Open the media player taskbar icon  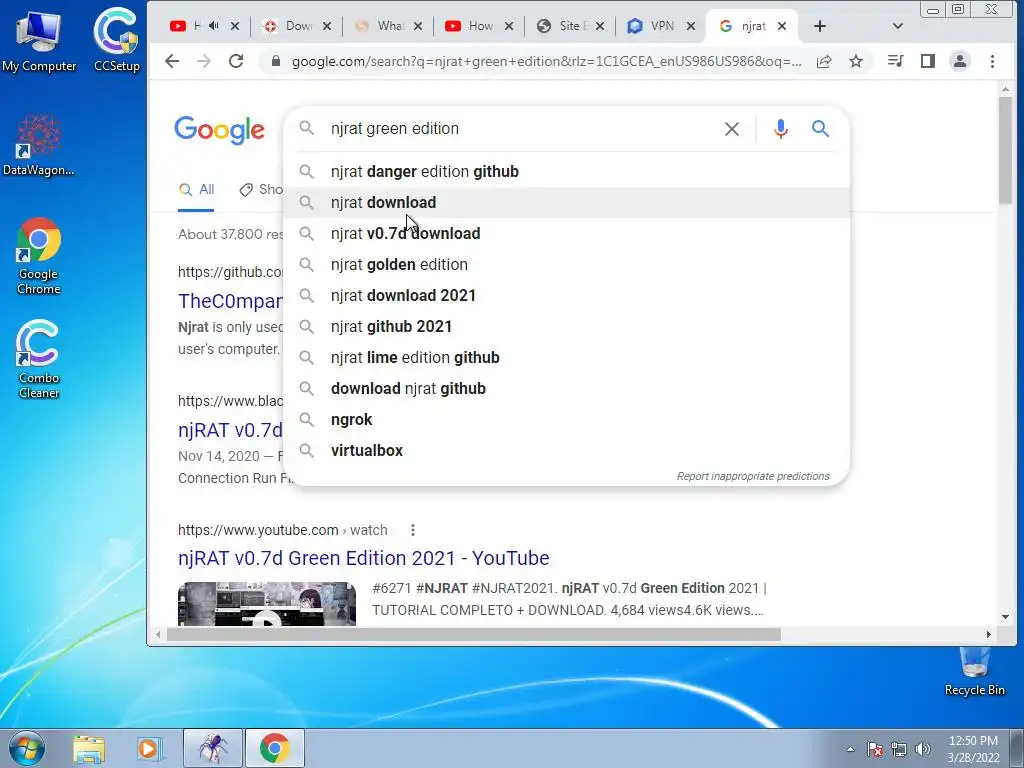point(148,748)
